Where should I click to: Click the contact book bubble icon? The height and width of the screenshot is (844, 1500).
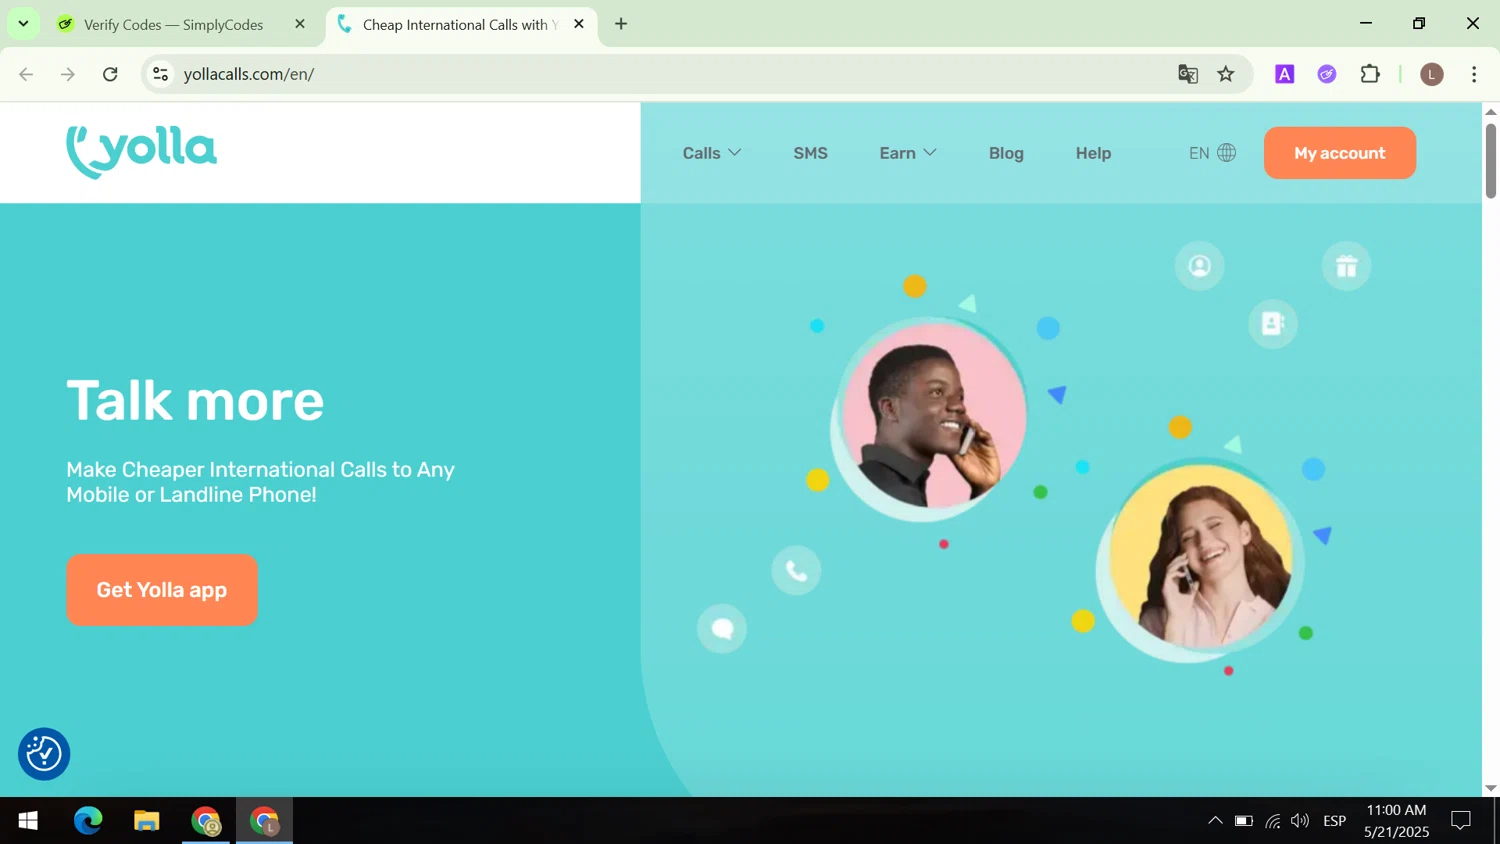(x=1272, y=324)
